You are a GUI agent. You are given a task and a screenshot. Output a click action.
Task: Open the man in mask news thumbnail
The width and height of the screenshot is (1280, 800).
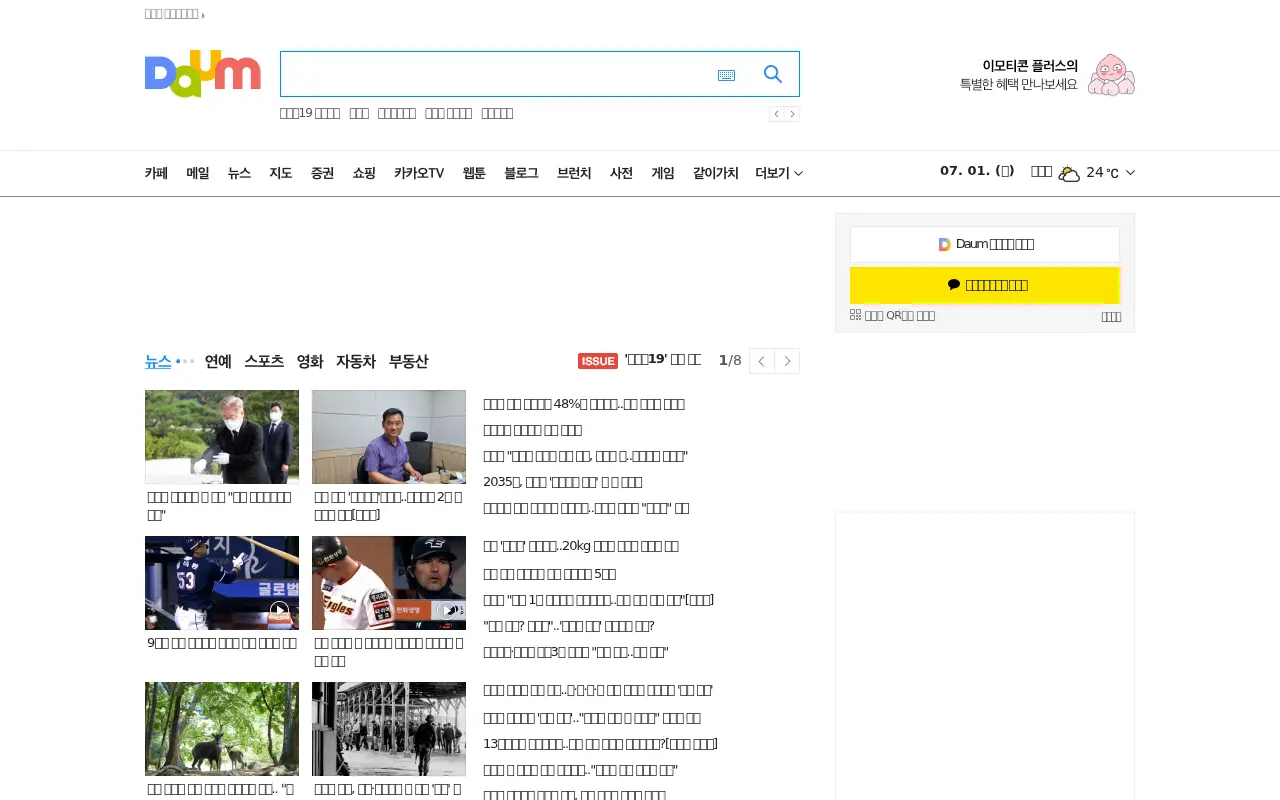222,437
